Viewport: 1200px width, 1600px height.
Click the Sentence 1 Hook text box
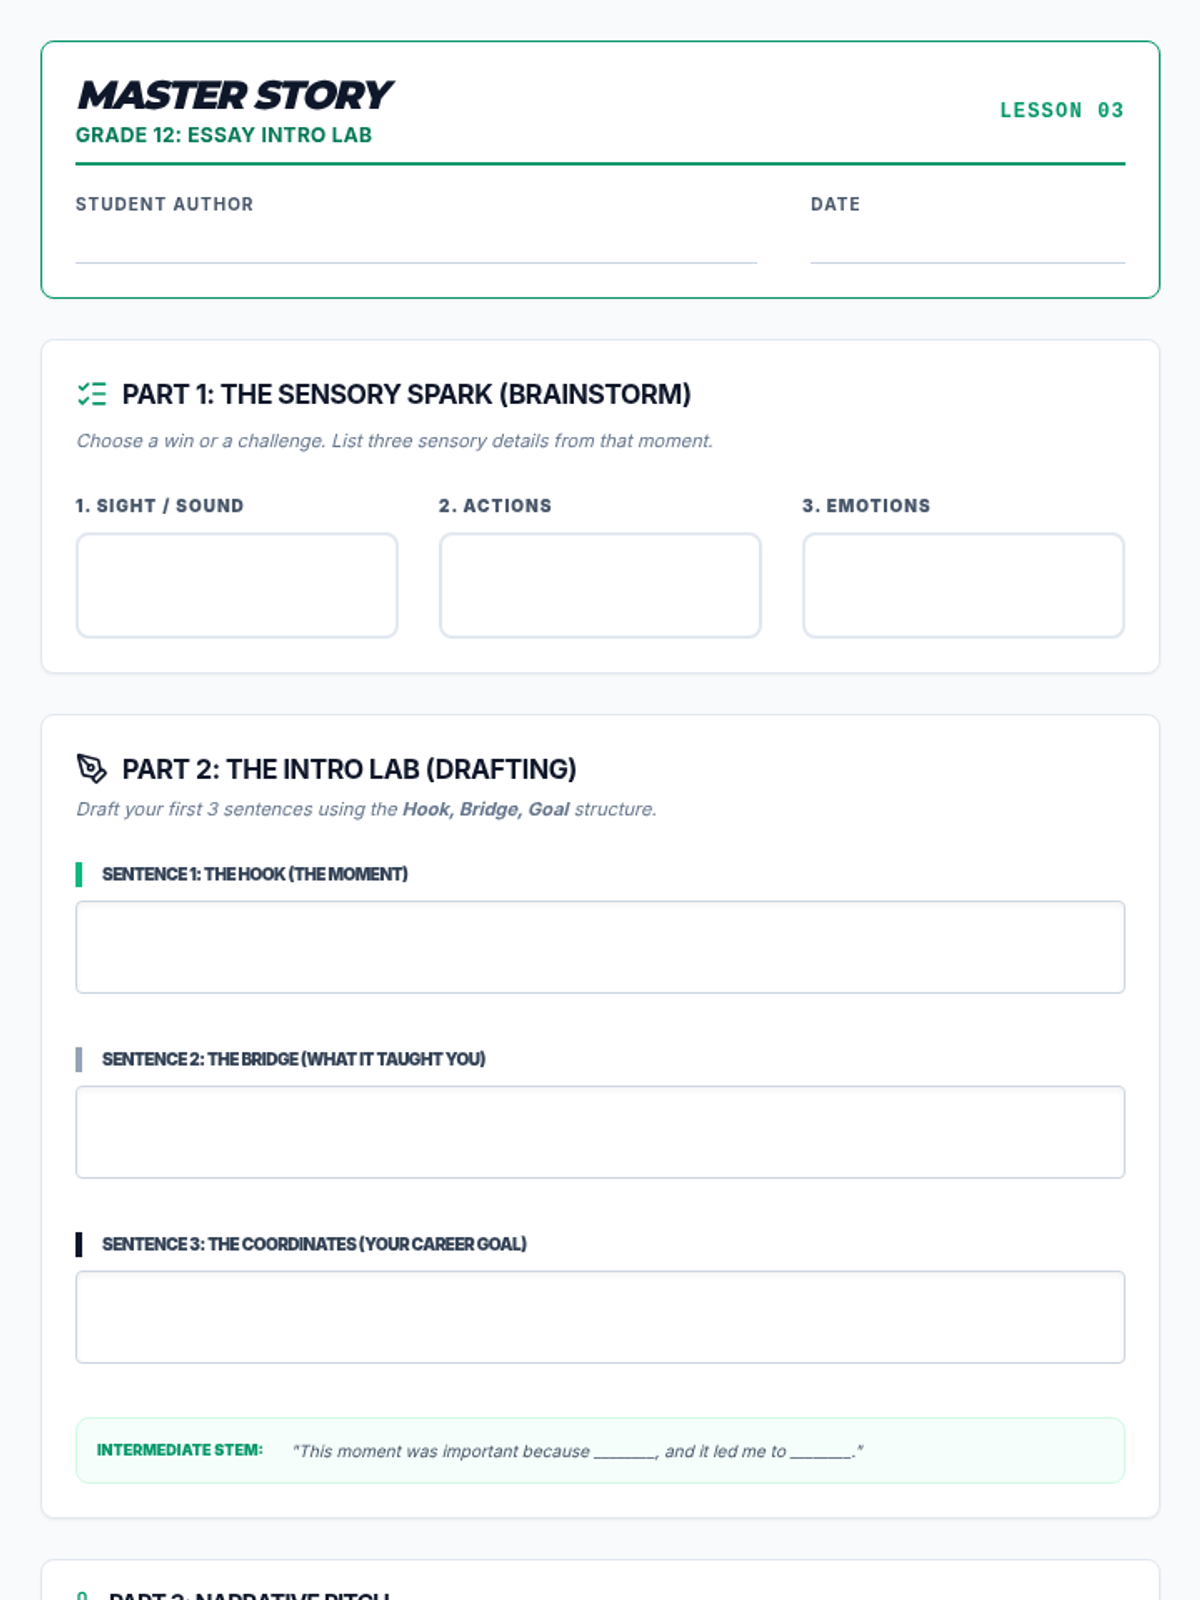coord(600,947)
